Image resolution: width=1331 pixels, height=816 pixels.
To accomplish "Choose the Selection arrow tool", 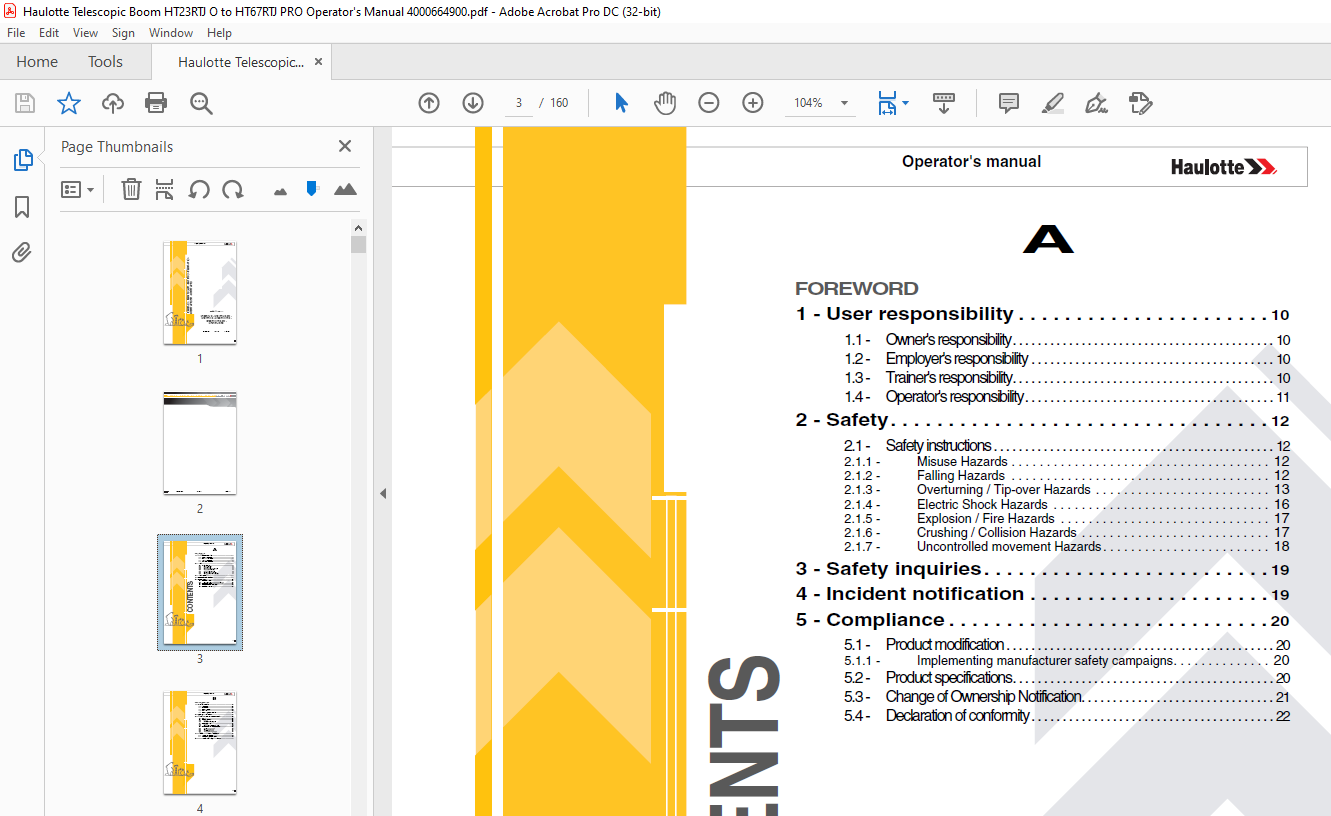I will 621,103.
